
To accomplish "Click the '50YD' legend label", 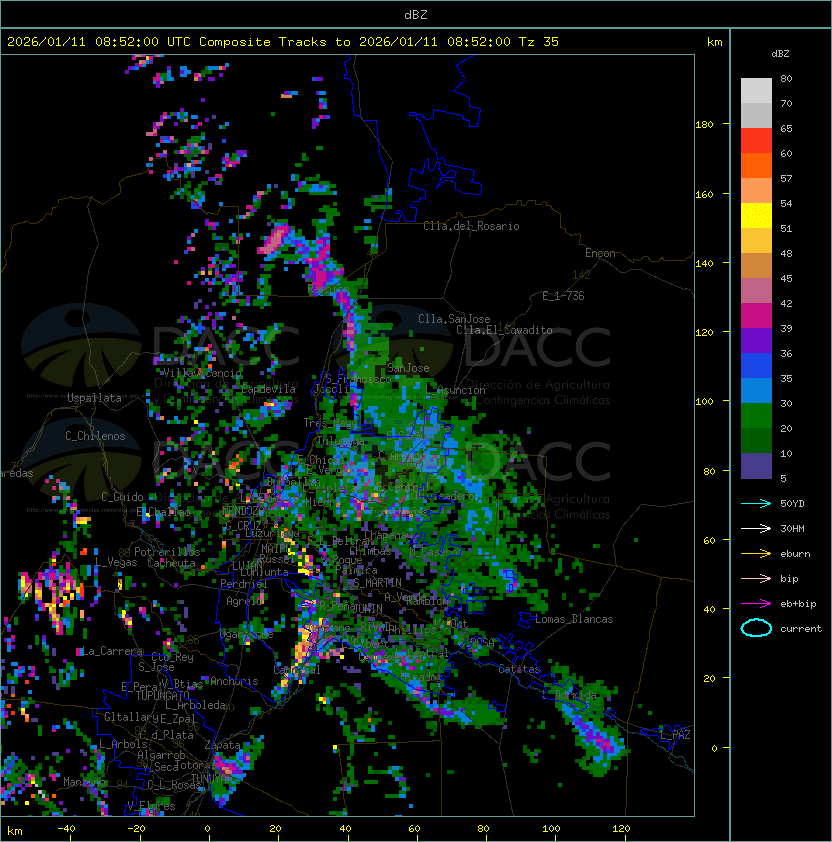I will (792, 504).
